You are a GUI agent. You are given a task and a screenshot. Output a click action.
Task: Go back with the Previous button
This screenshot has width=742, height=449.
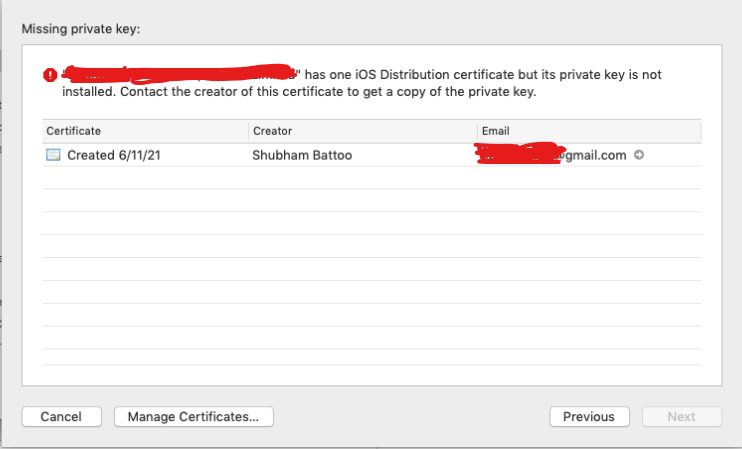click(589, 416)
